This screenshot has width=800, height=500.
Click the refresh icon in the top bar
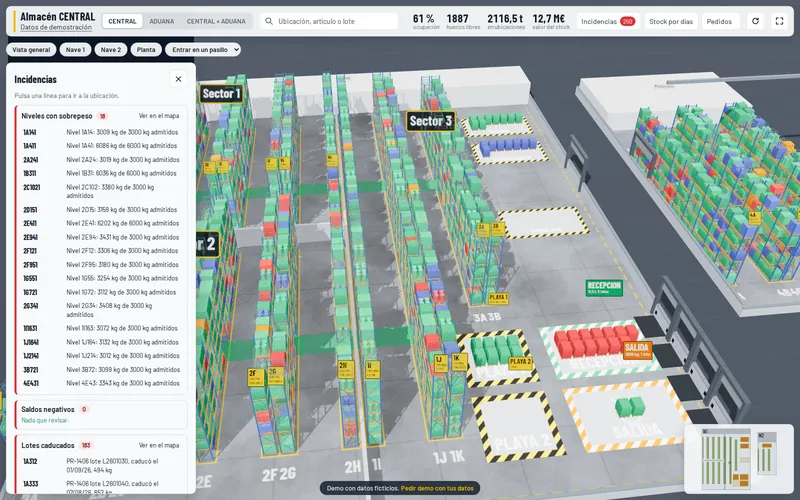tap(756, 21)
